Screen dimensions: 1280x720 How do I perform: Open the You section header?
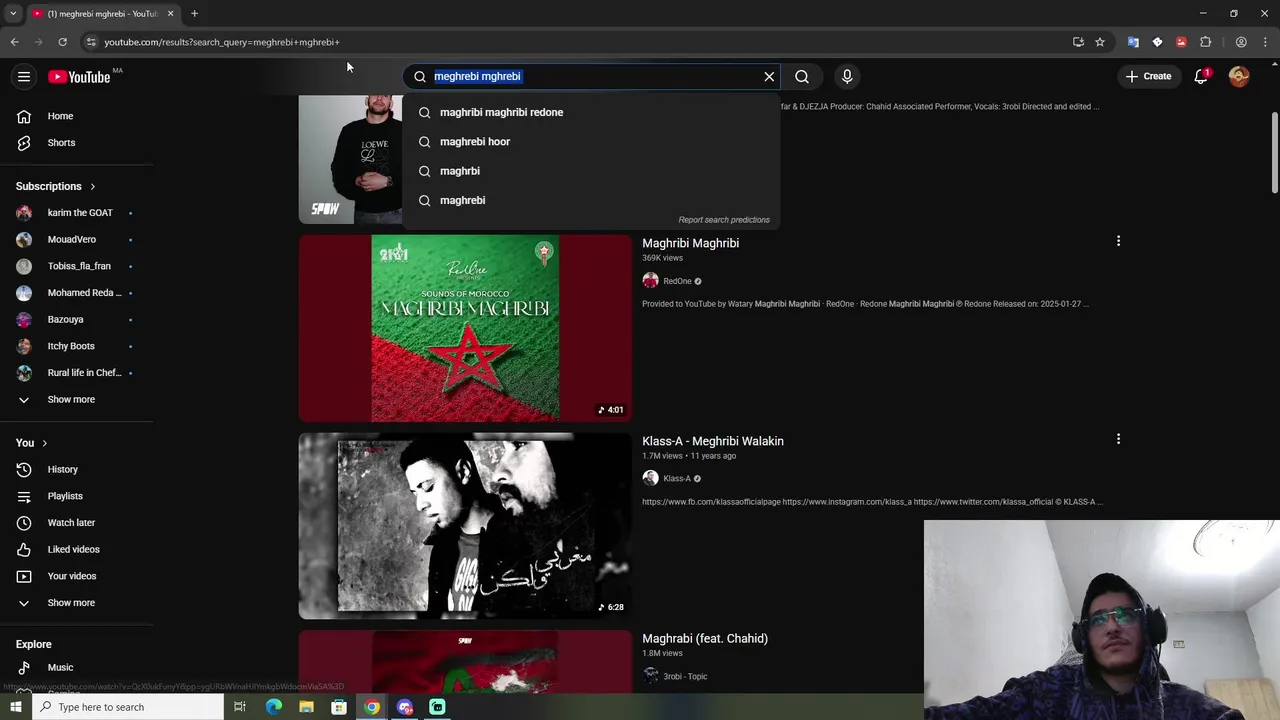pos(32,443)
